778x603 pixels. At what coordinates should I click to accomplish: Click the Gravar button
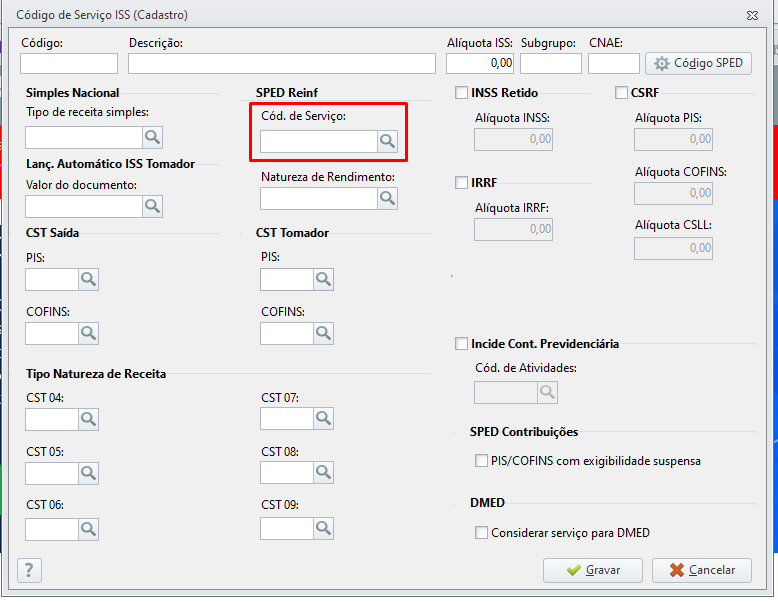[x=593, y=570]
